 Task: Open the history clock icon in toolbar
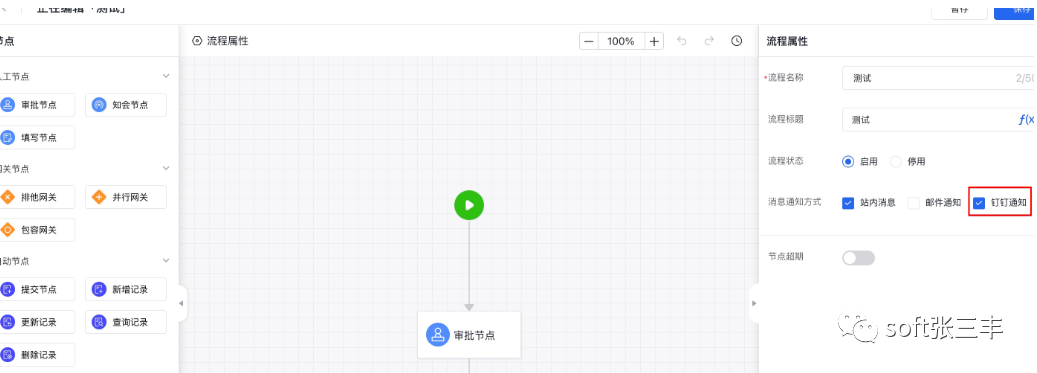[736, 41]
